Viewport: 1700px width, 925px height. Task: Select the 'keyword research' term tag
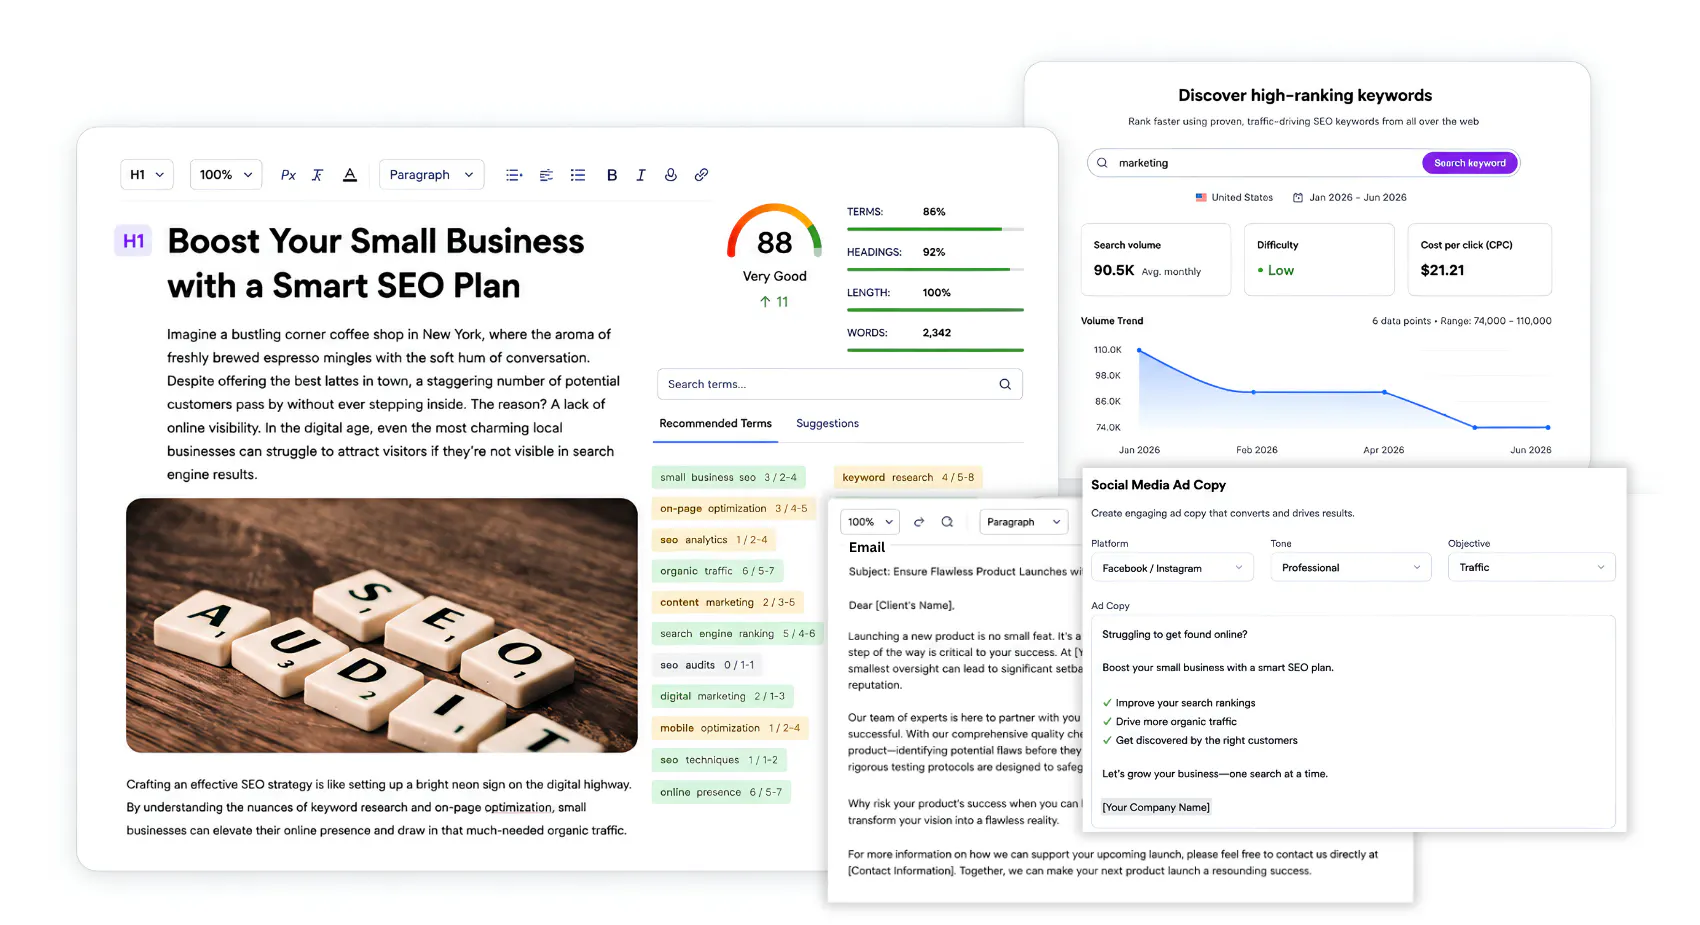point(908,478)
